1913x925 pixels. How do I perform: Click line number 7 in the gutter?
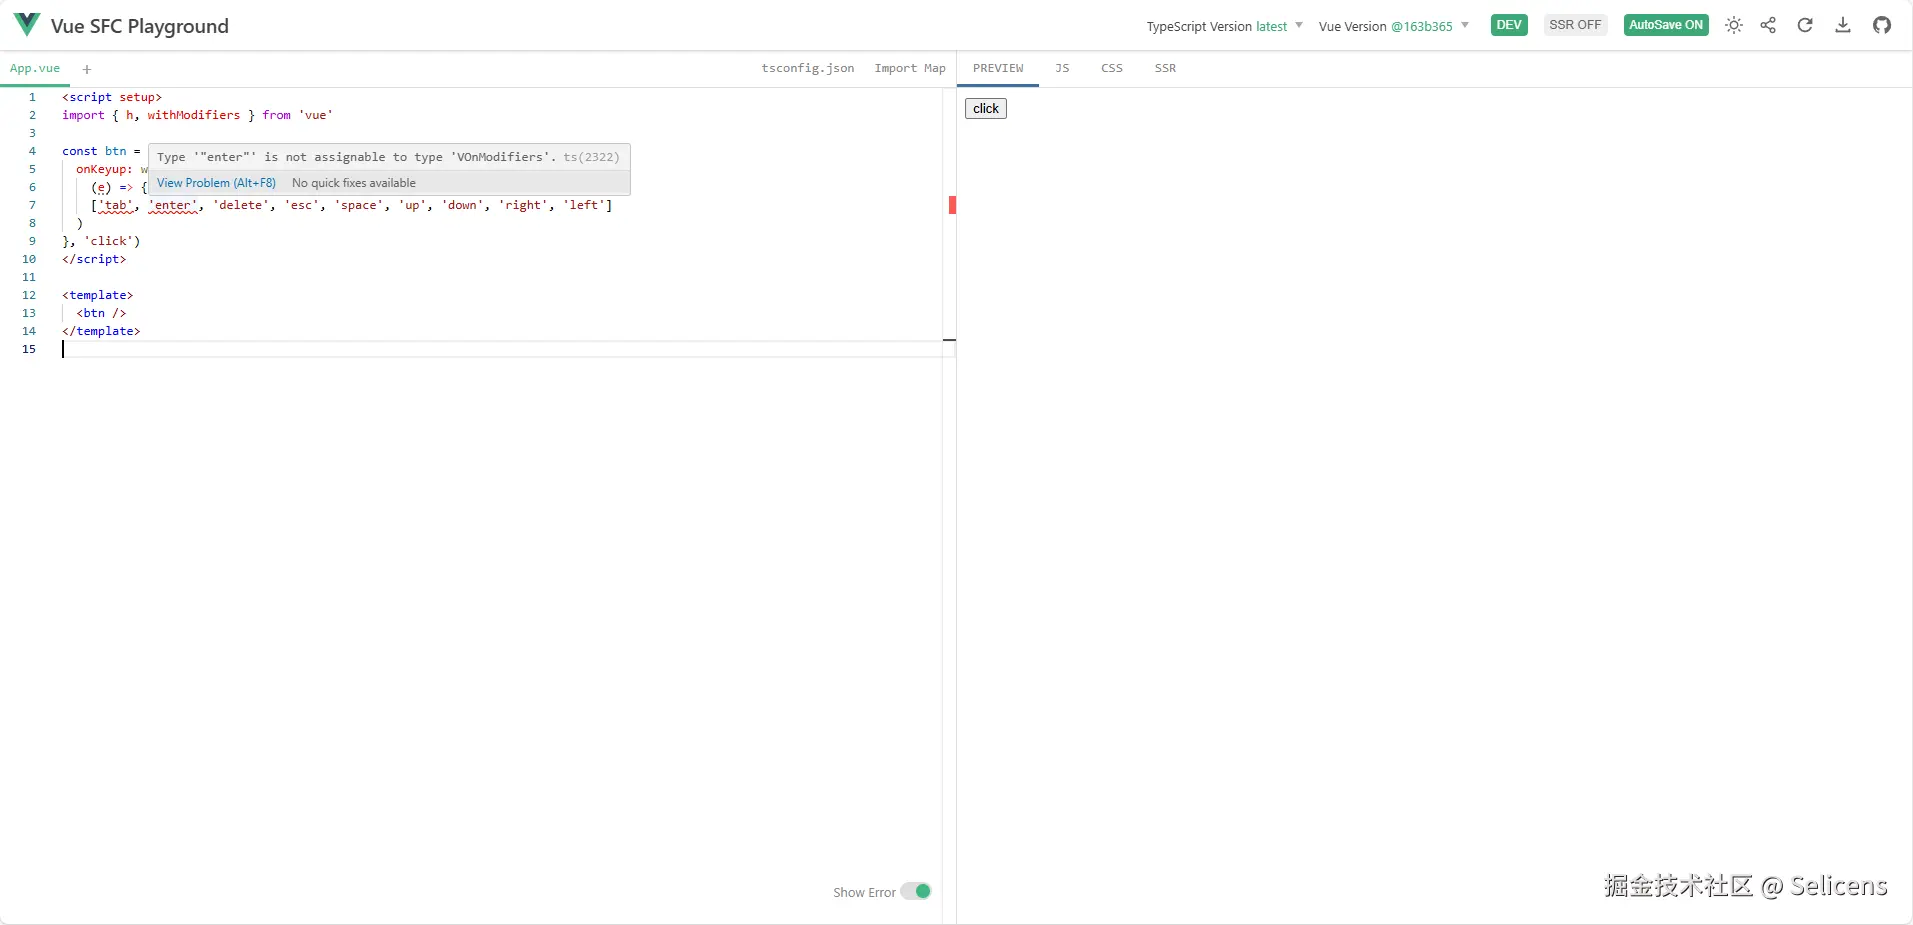[x=32, y=205]
